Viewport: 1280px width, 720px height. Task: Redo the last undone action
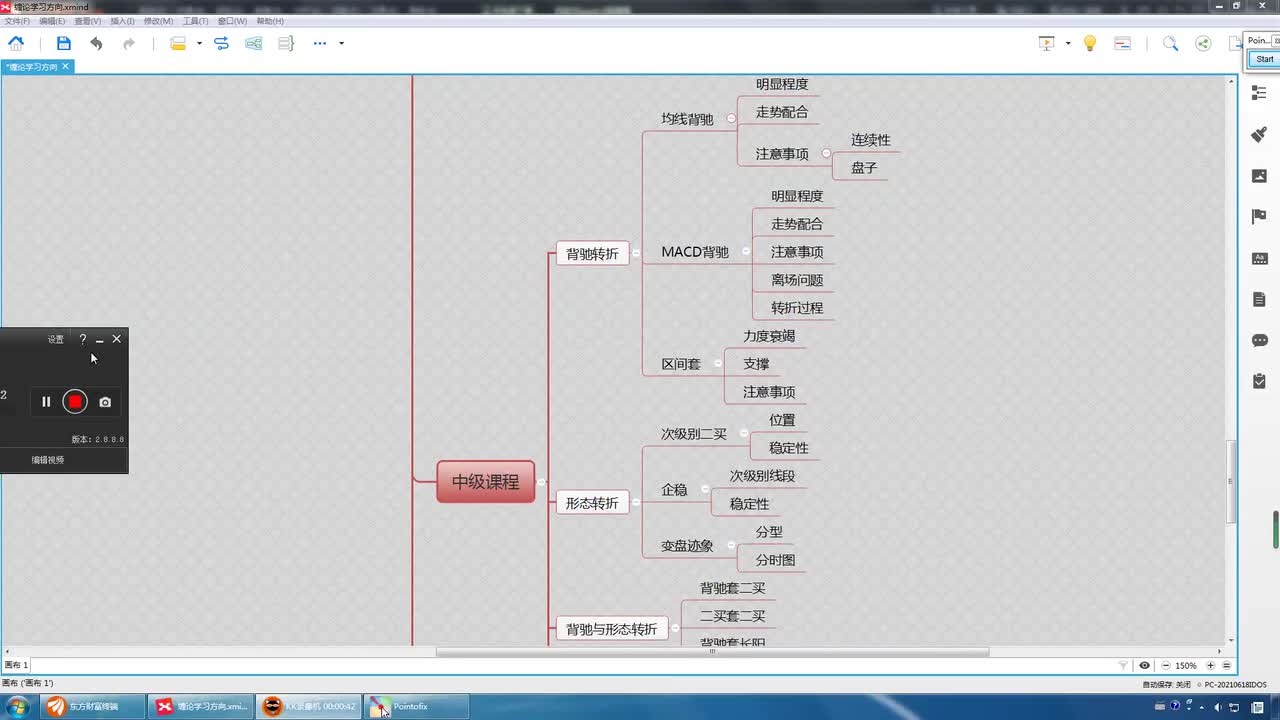129,43
